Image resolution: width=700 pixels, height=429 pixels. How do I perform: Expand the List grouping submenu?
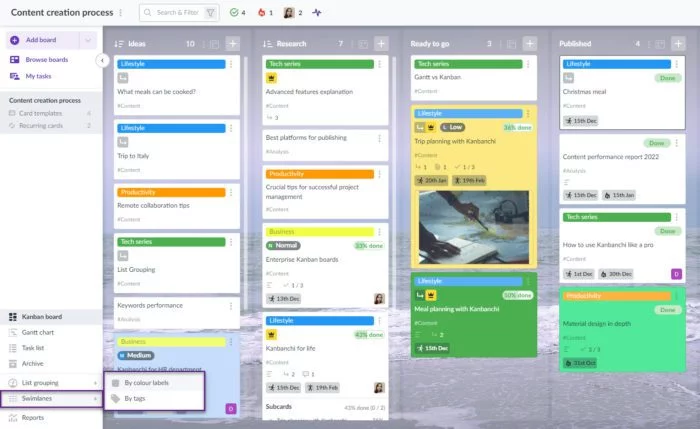pyautogui.click(x=52, y=382)
